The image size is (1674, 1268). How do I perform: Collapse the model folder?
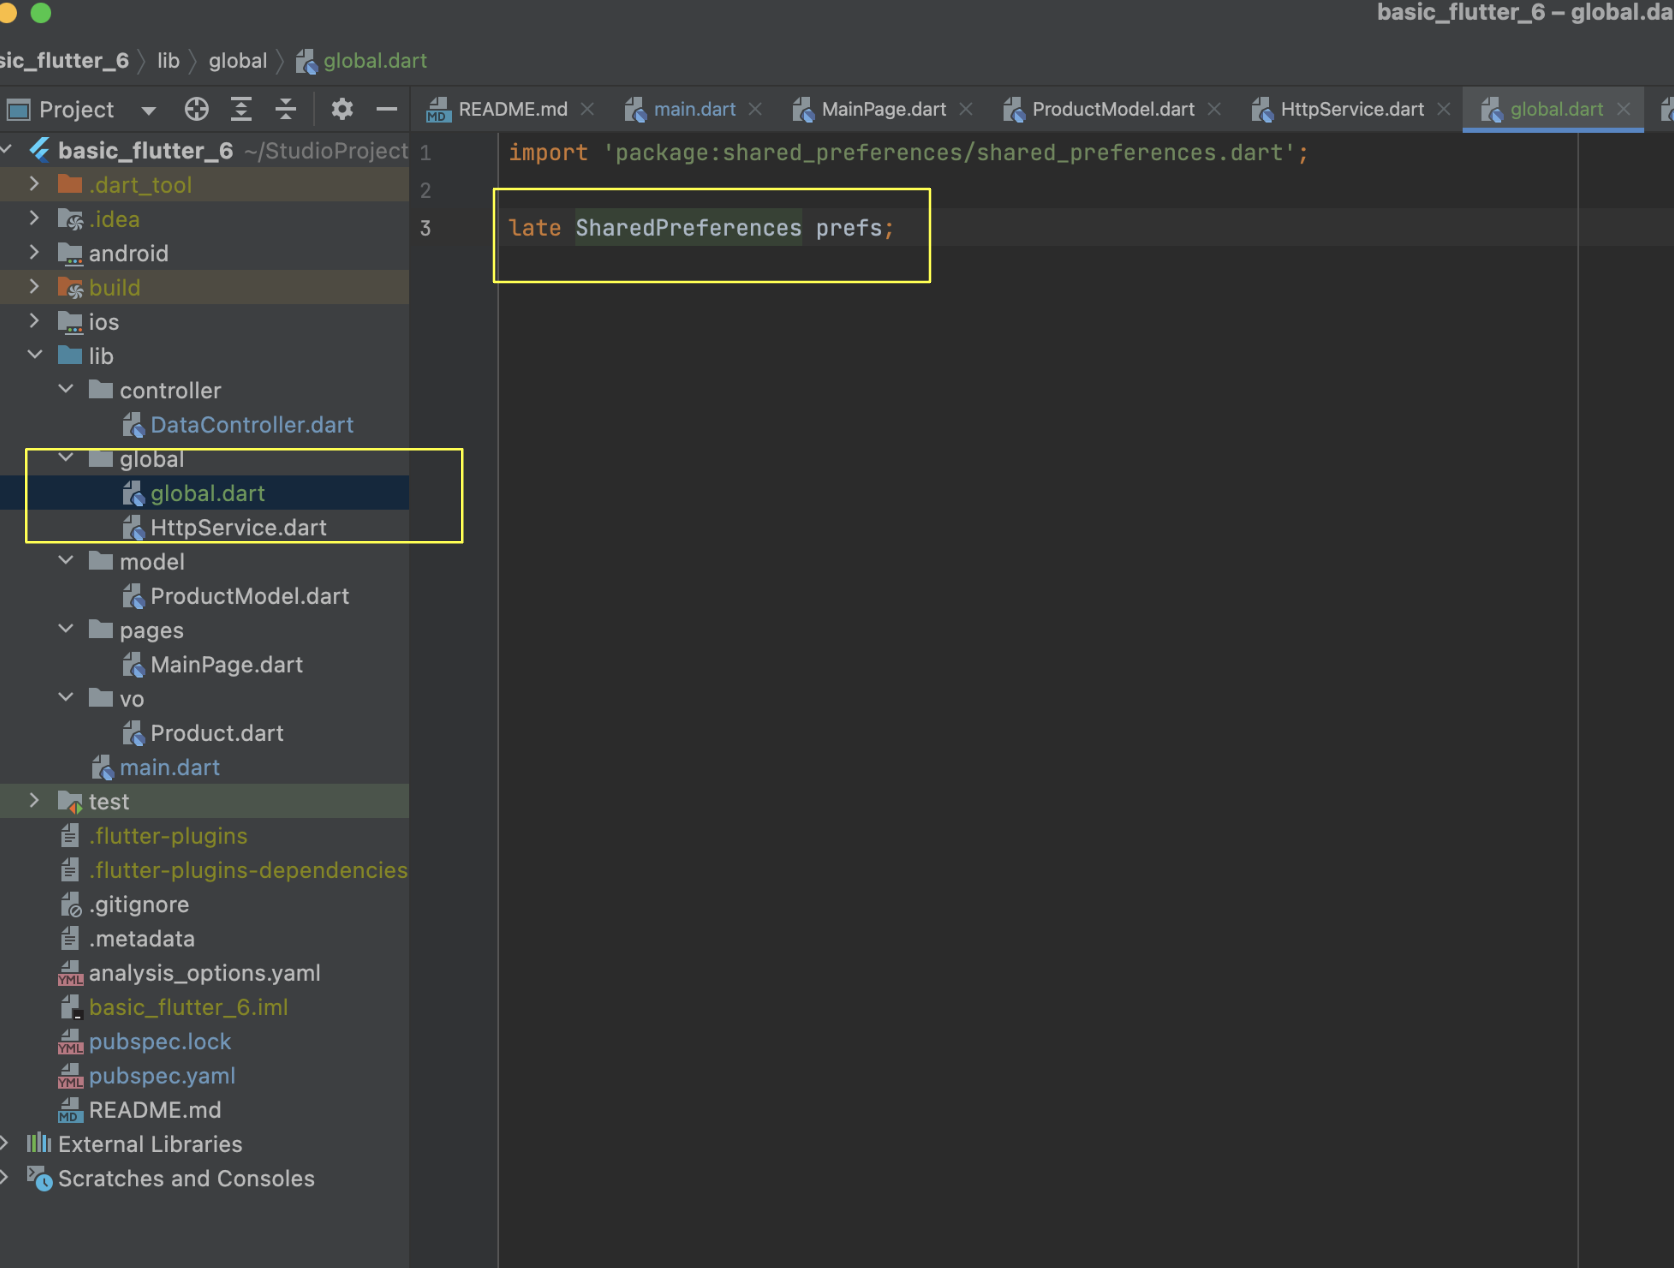(x=66, y=561)
